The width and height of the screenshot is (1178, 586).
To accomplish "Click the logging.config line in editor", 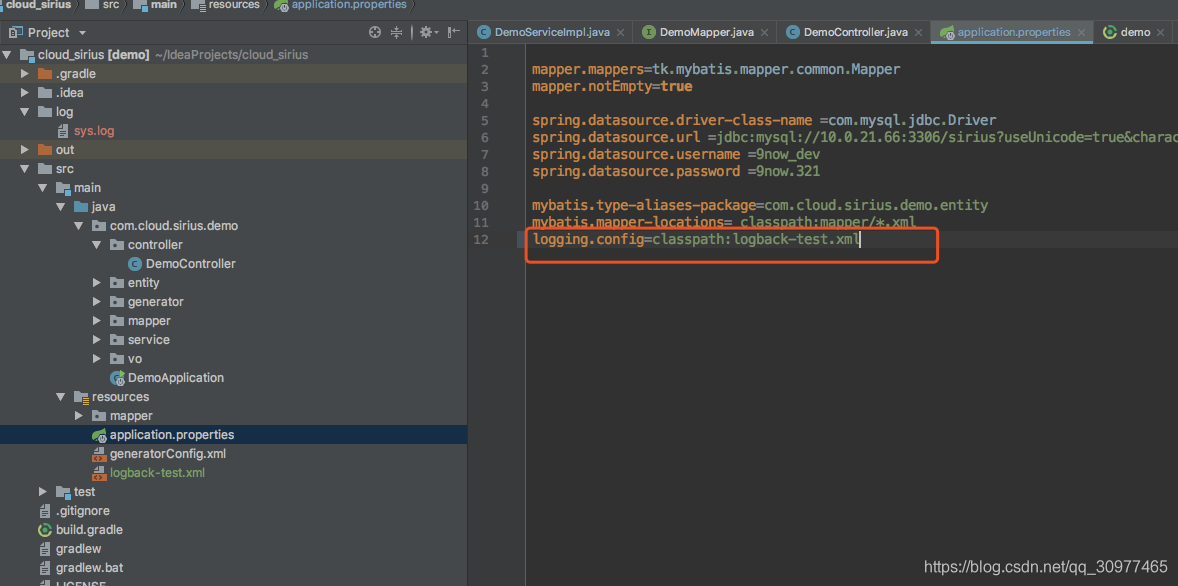I will [x=696, y=240].
